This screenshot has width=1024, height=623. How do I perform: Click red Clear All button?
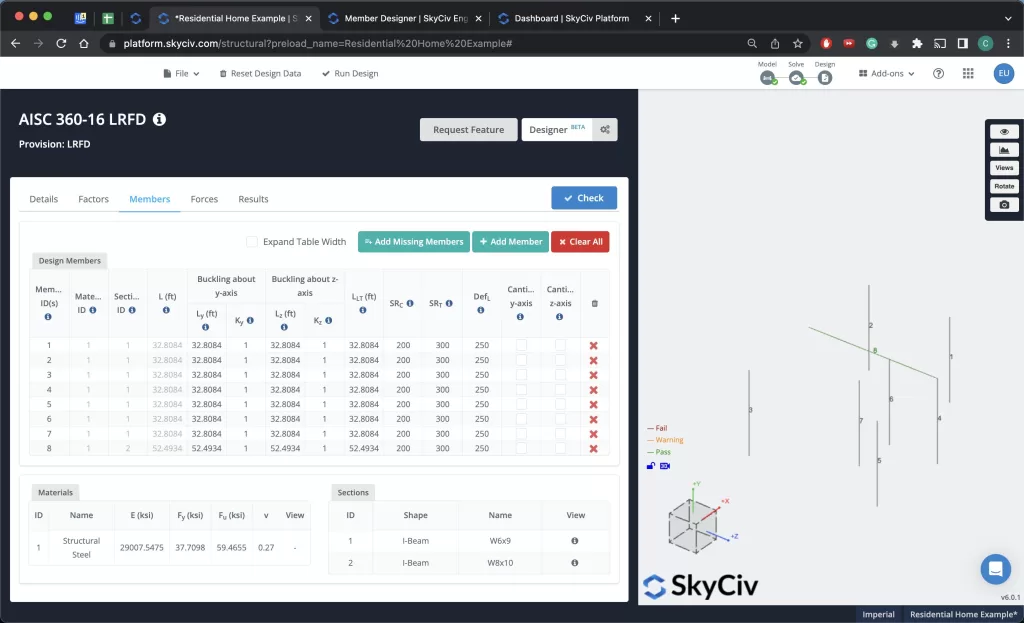[580, 242]
